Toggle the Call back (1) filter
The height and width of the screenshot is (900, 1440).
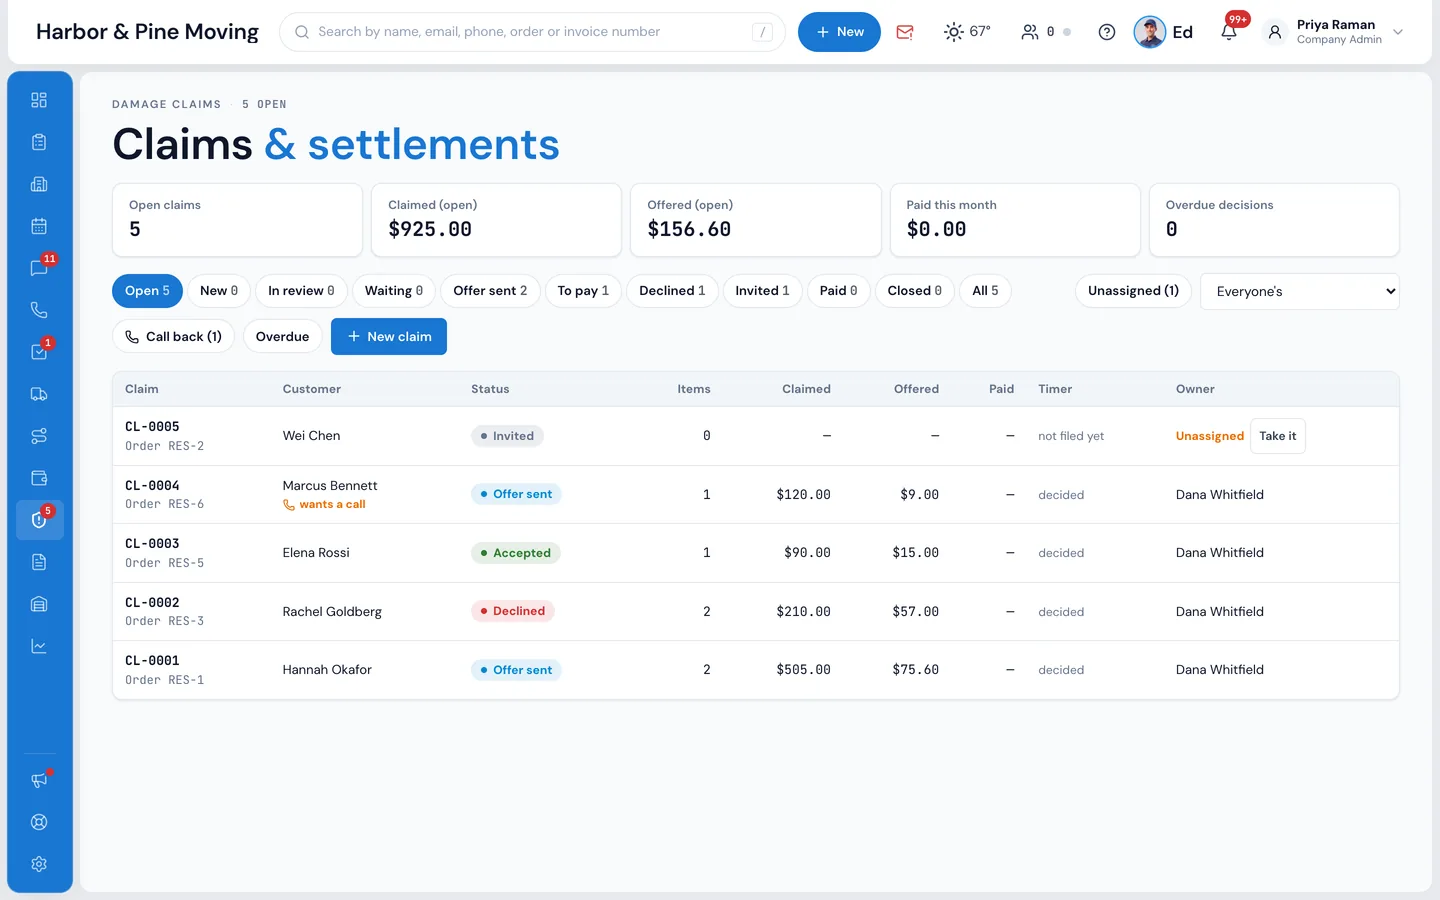tap(174, 337)
